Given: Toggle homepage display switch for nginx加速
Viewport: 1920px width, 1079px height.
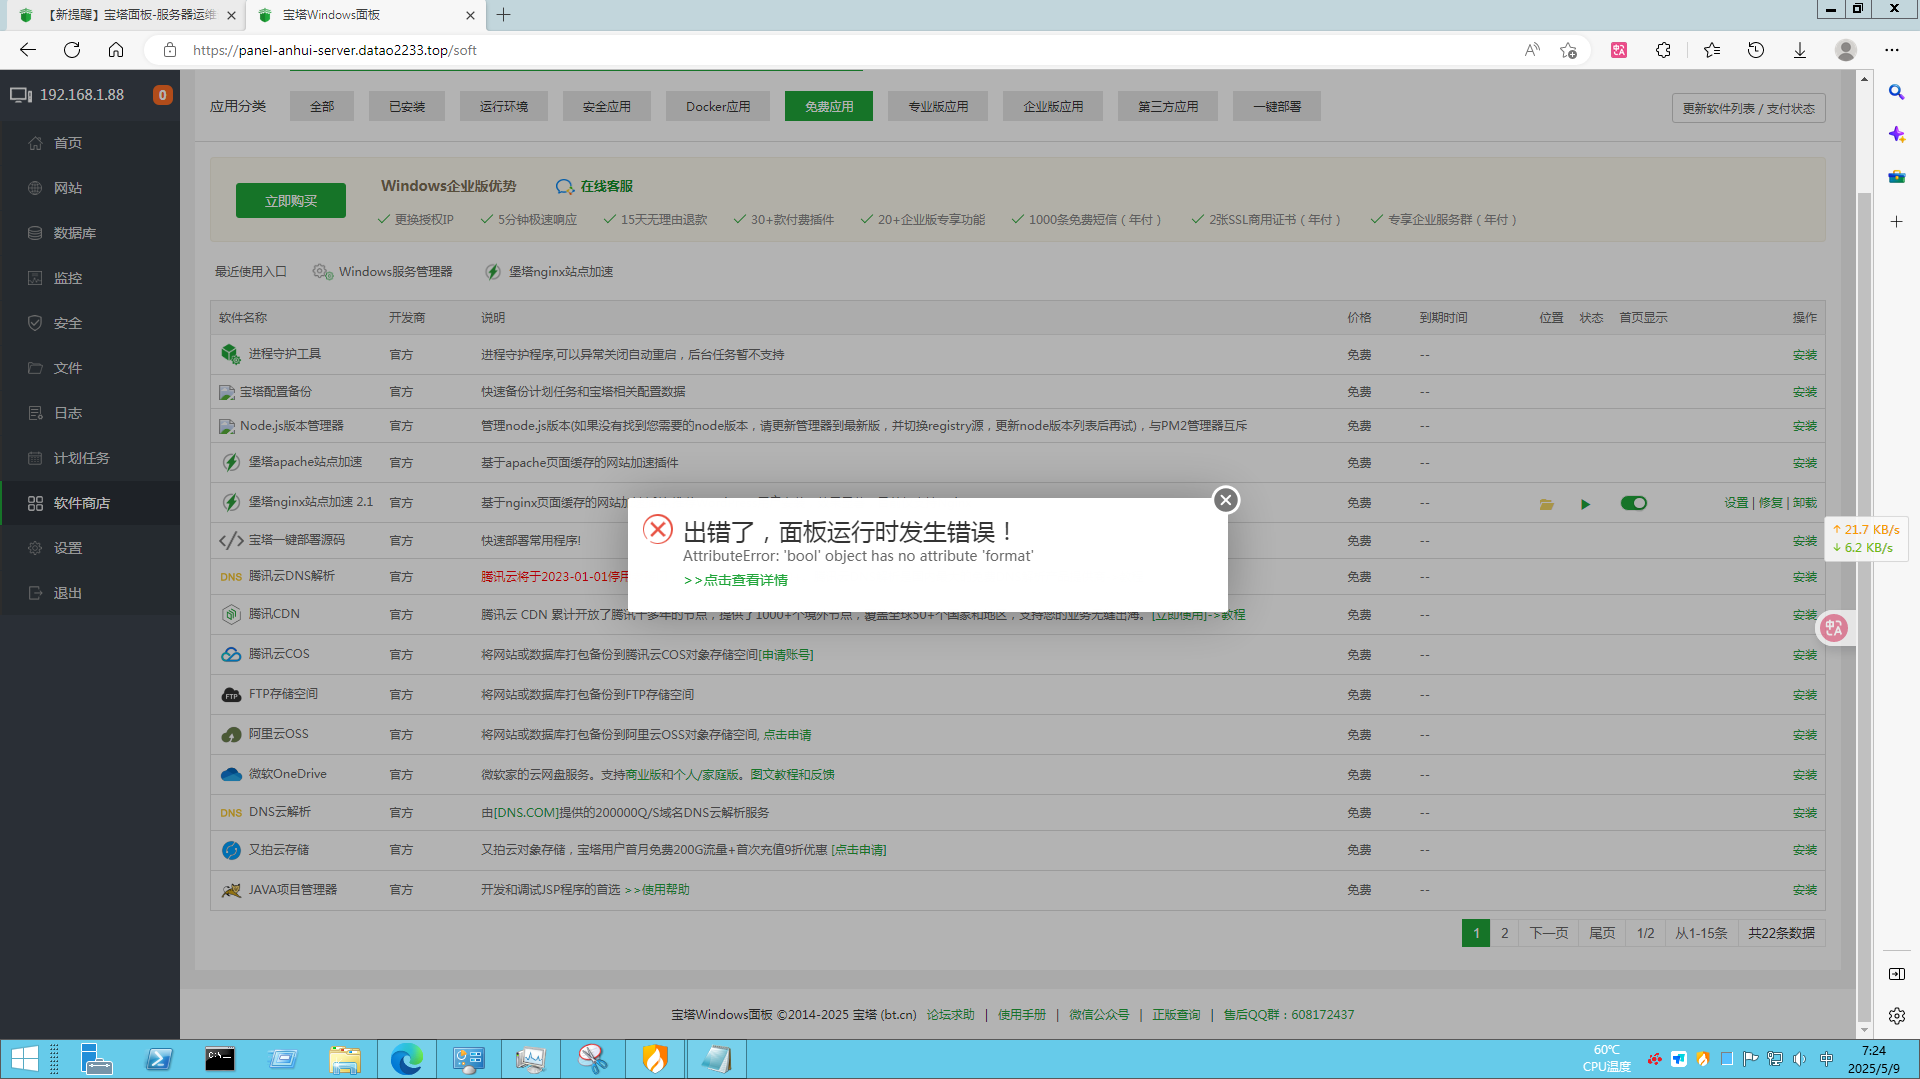Looking at the screenshot, I should pyautogui.click(x=1634, y=503).
